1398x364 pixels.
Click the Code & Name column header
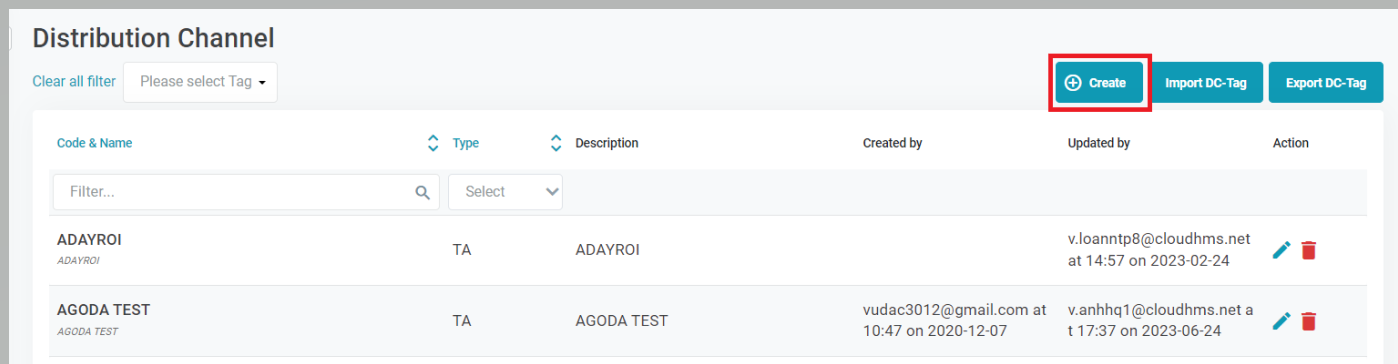(x=95, y=143)
